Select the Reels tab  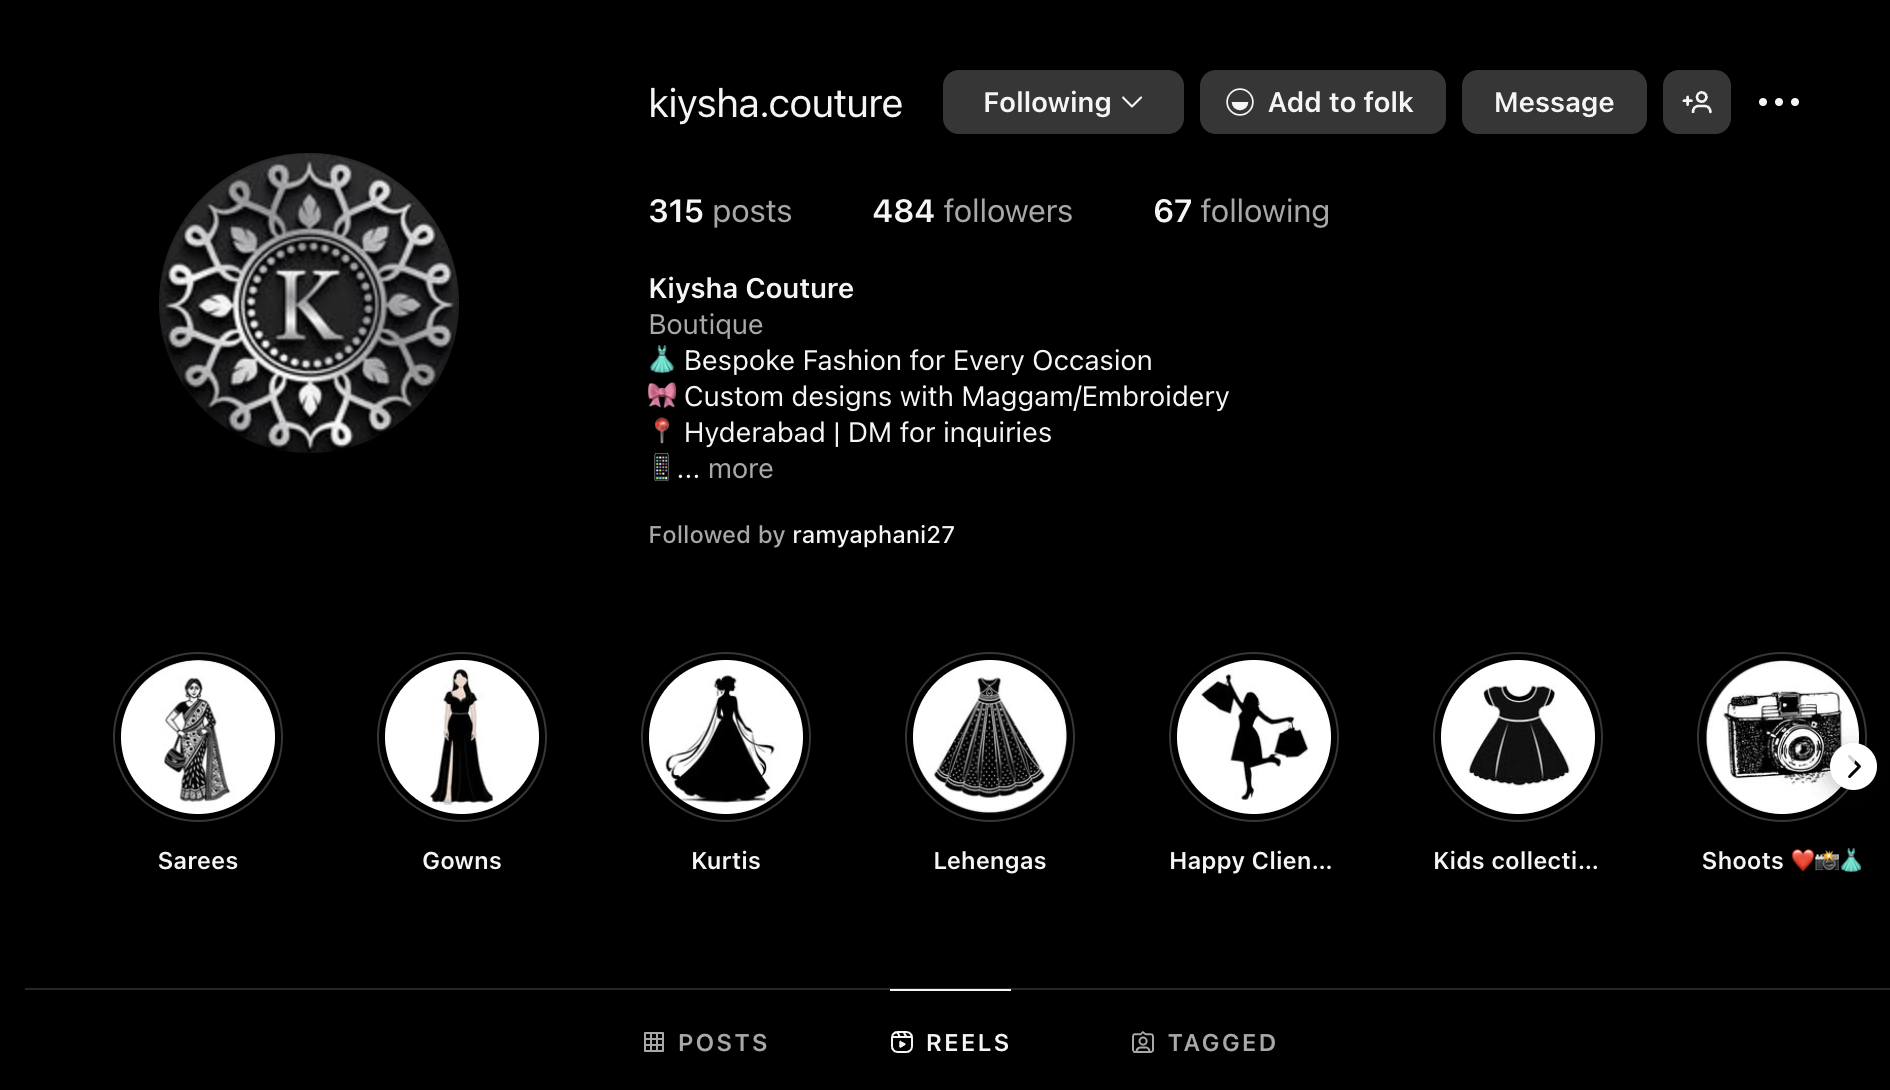[x=950, y=1042]
